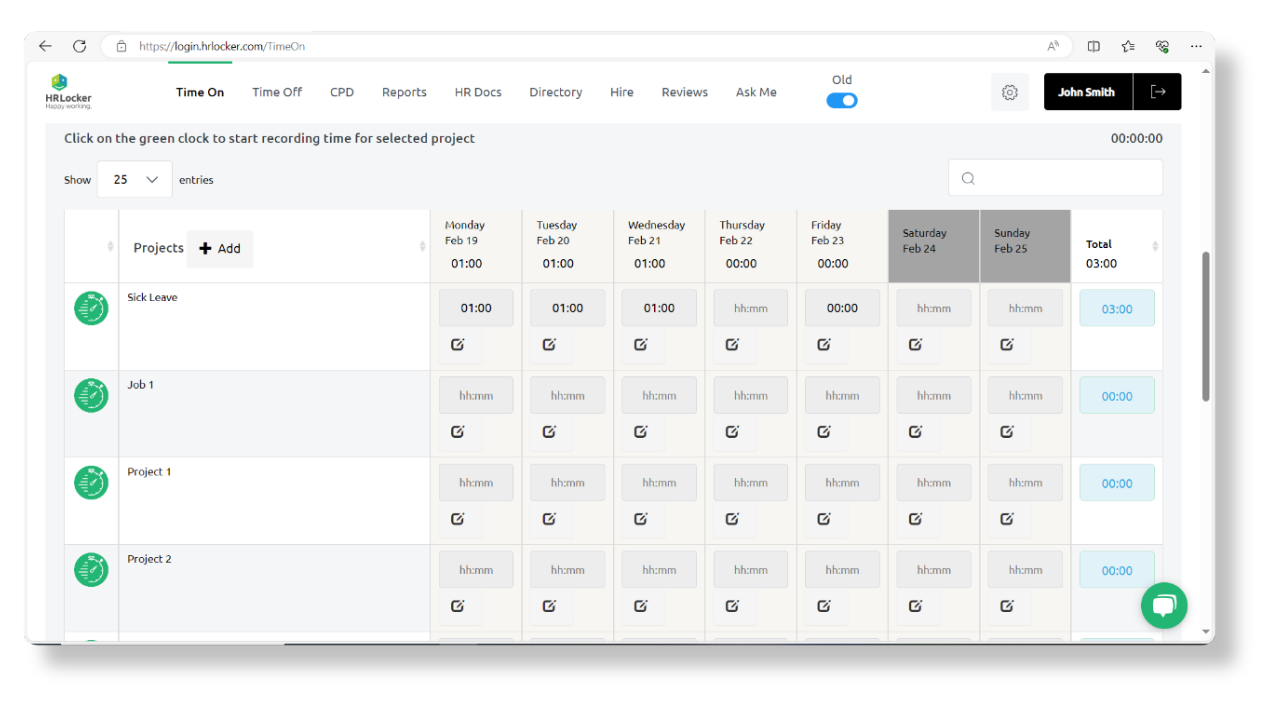This screenshot has width=1280, height=720.
Task: Start recording time for Project 1
Action: coord(91,482)
